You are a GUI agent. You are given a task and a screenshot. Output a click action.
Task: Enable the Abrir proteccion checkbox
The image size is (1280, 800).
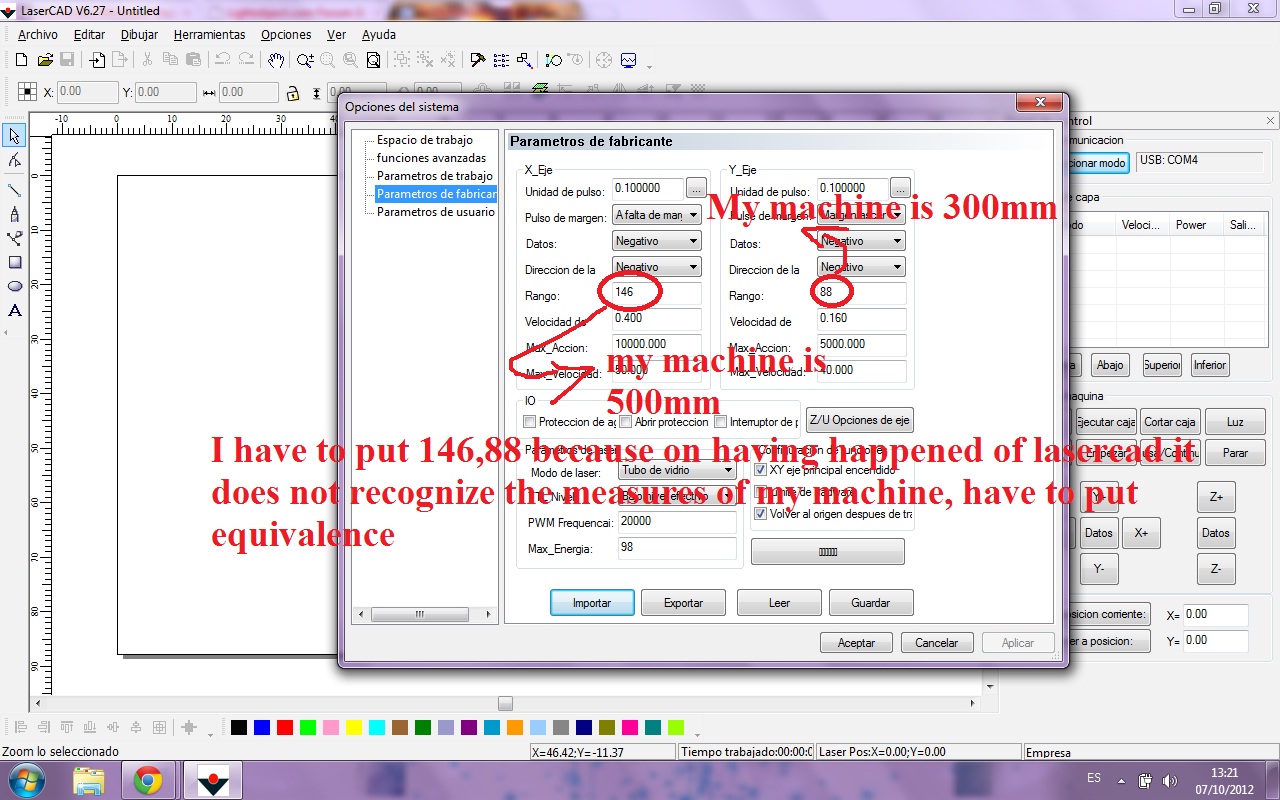click(625, 422)
